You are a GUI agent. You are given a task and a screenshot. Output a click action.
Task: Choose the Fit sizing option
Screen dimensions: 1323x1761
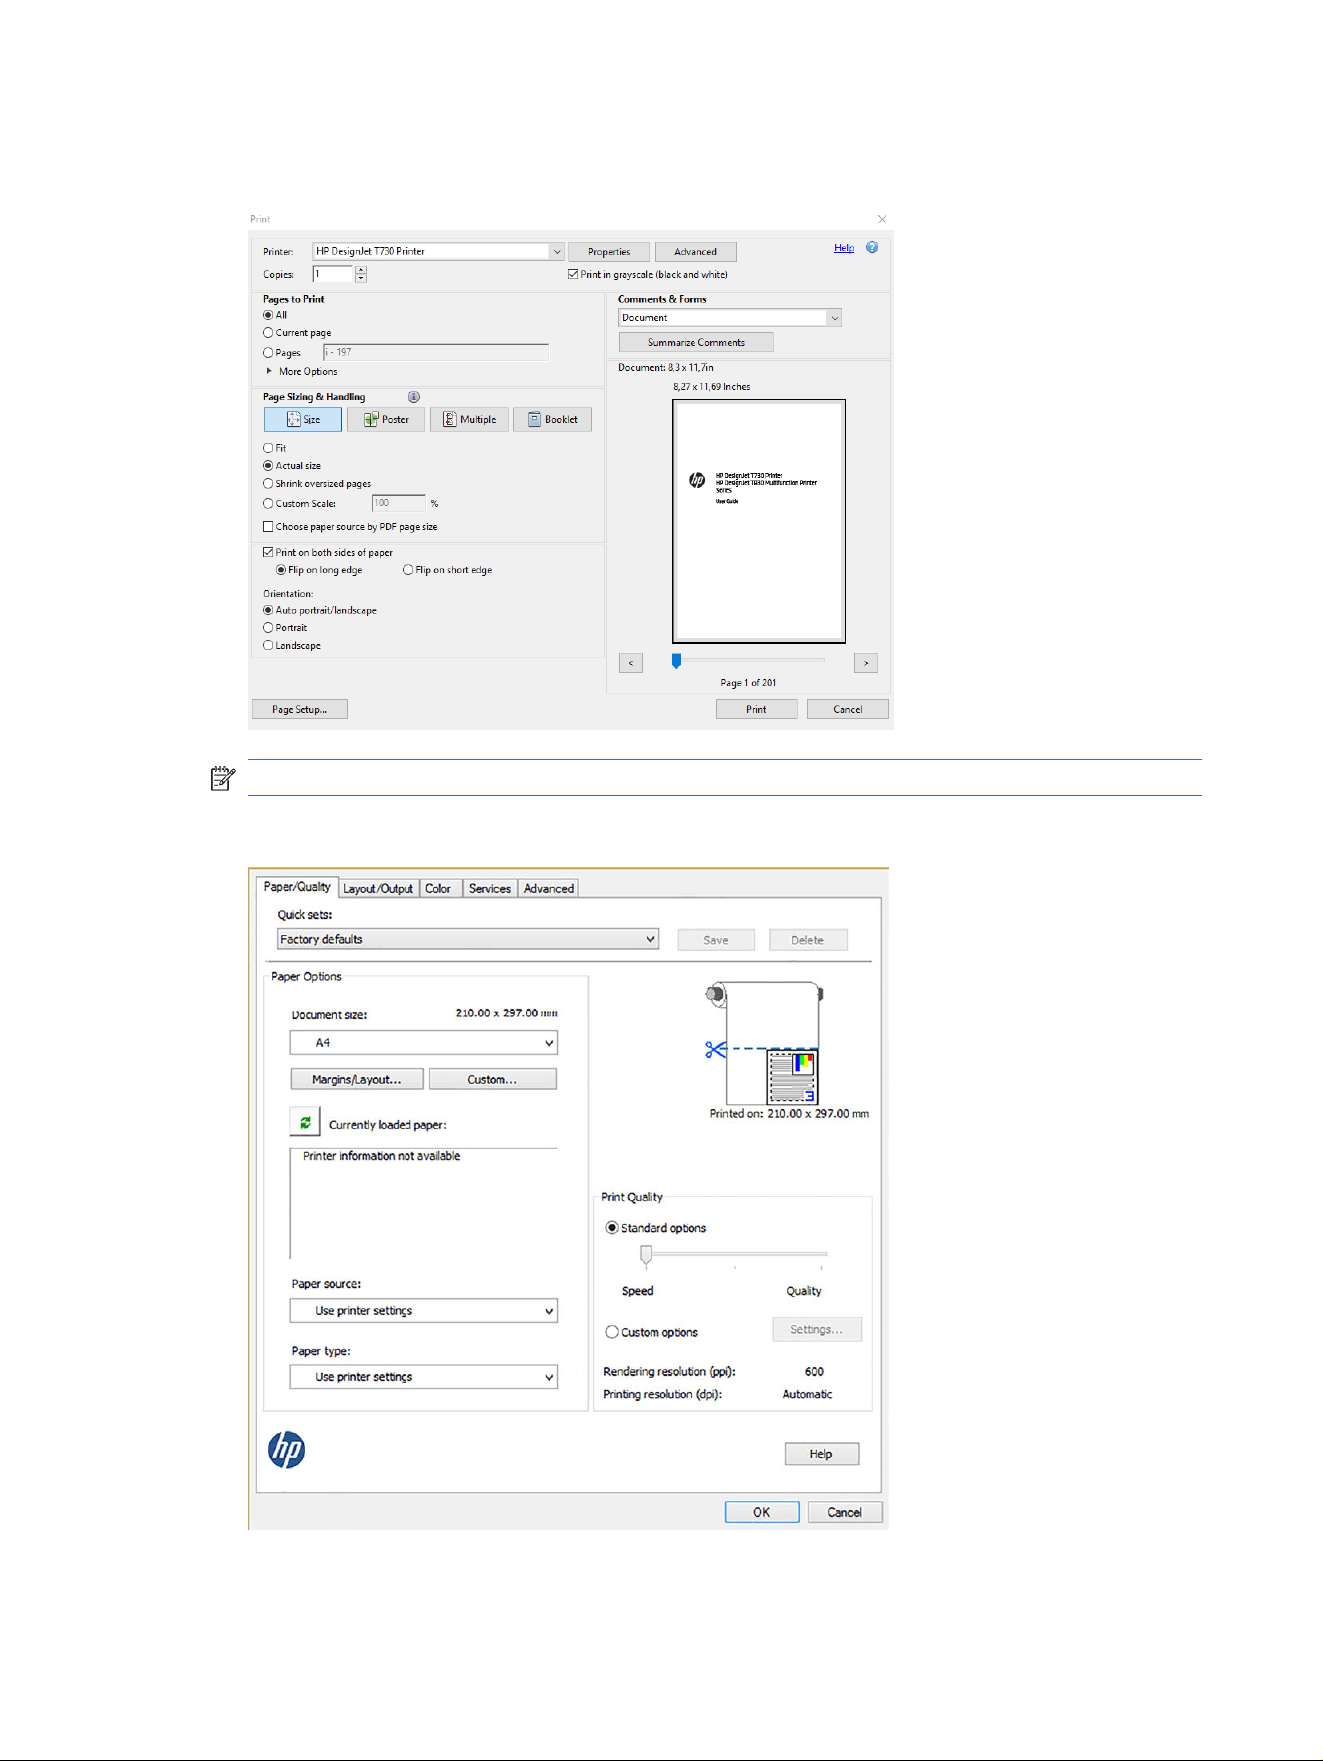268,448
